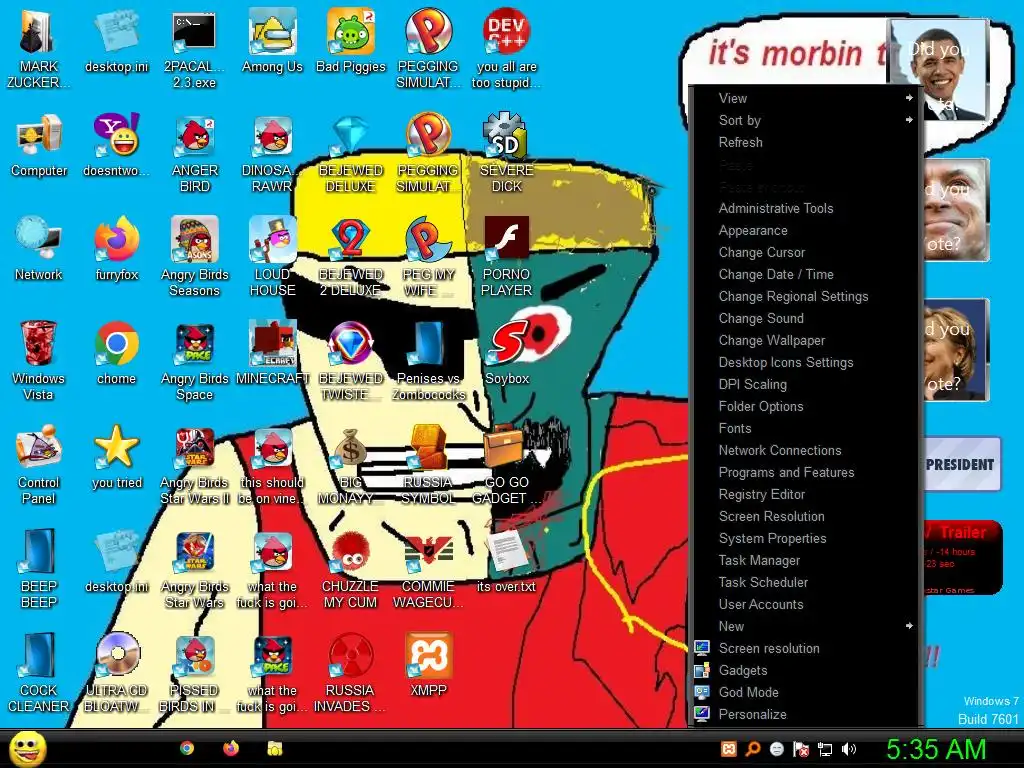Select Change Cursor menu entry

[807, 252]
